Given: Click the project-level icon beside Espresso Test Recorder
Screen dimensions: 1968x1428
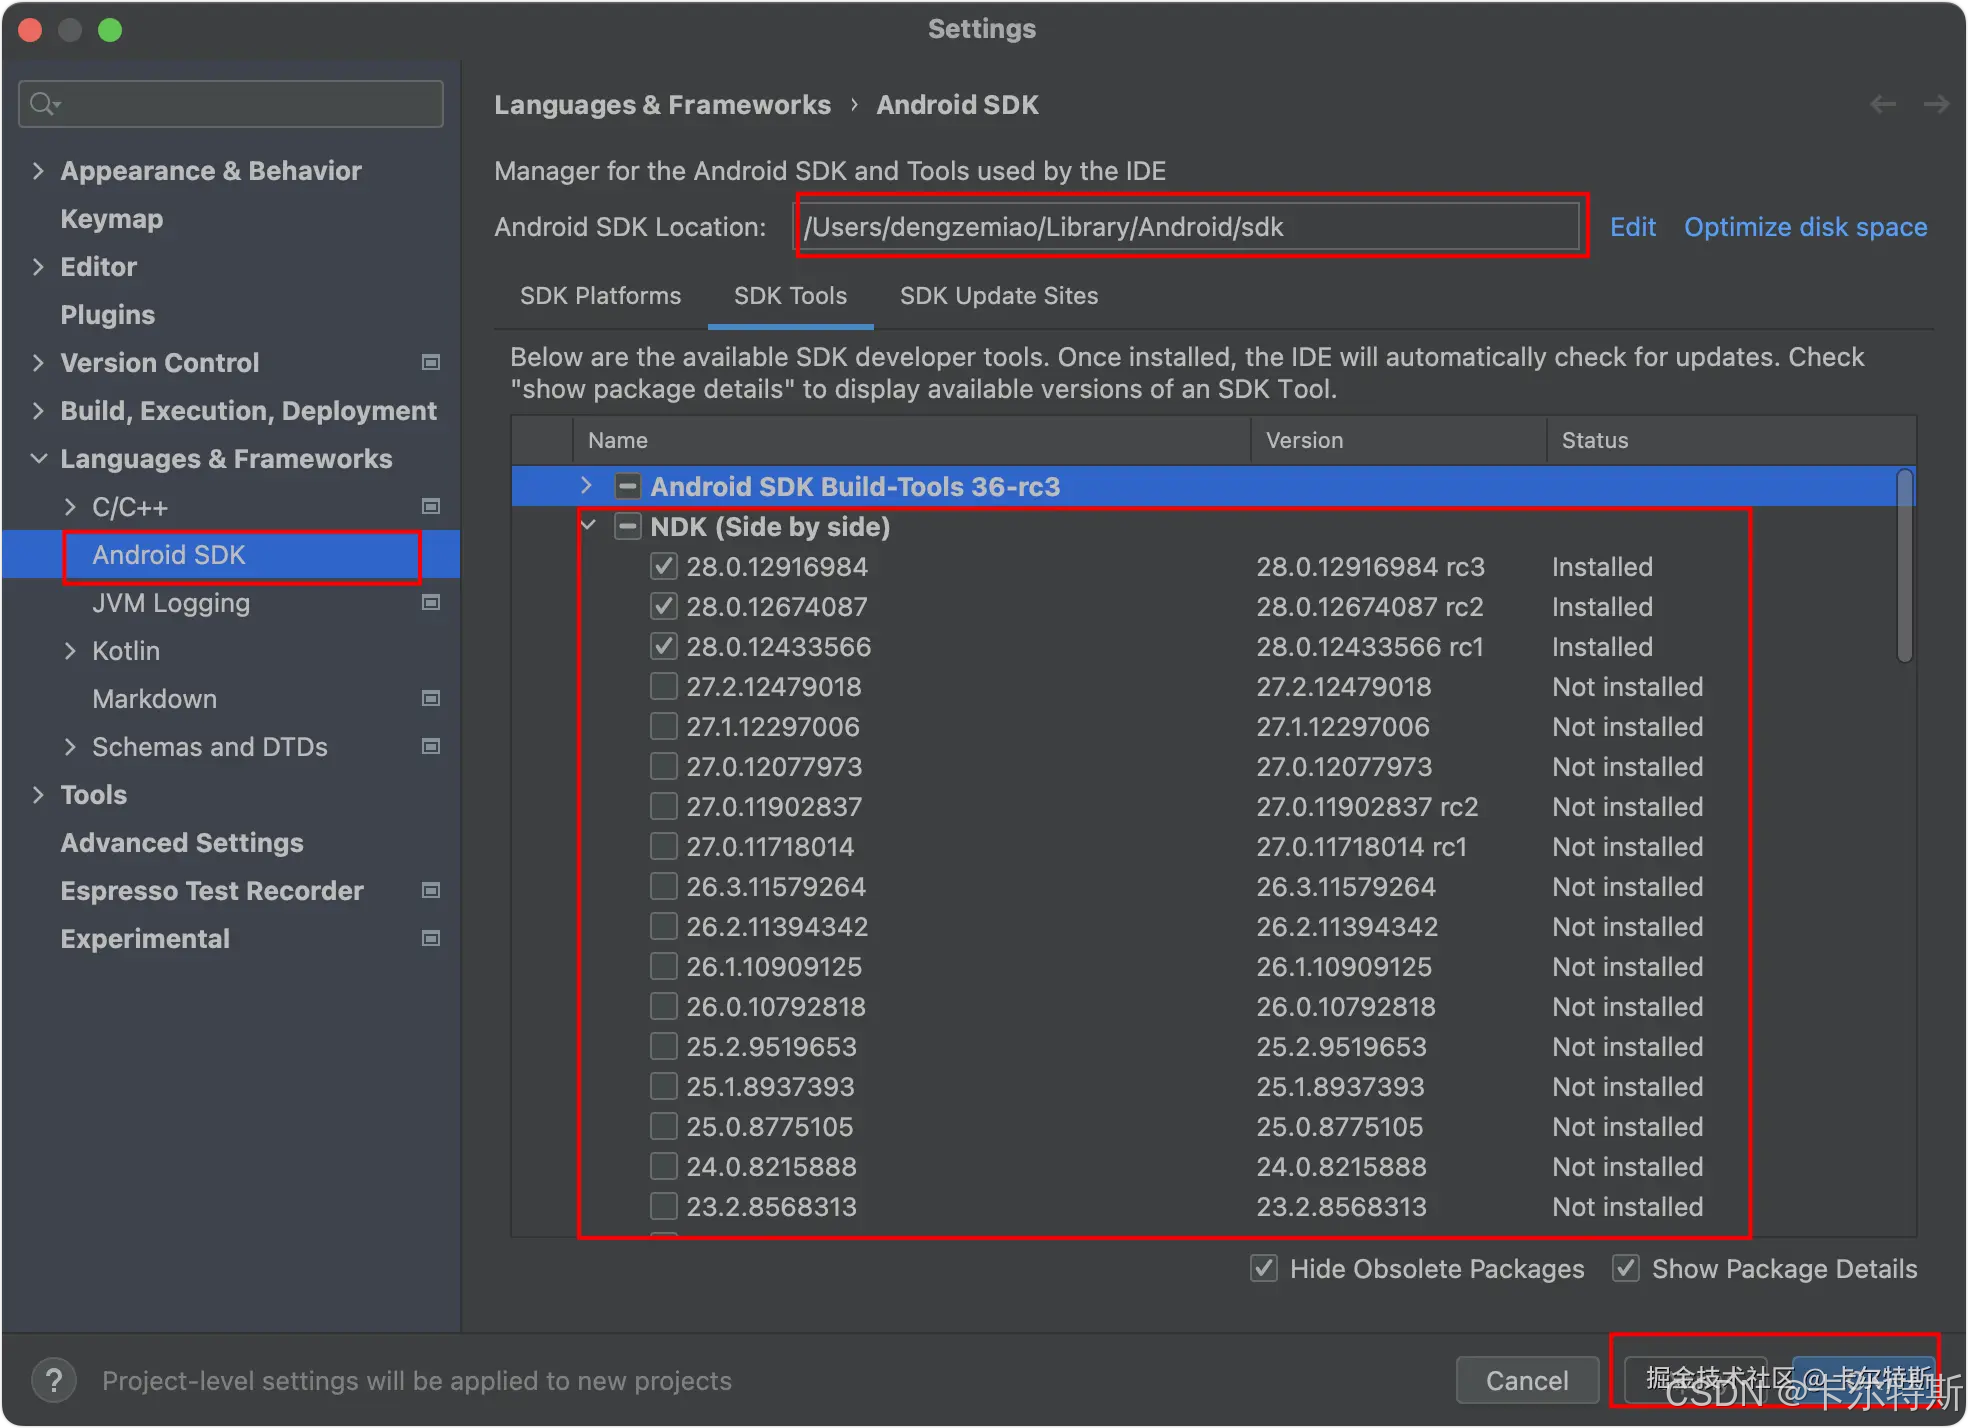Looking at the screenshot, I should [431, 890].
